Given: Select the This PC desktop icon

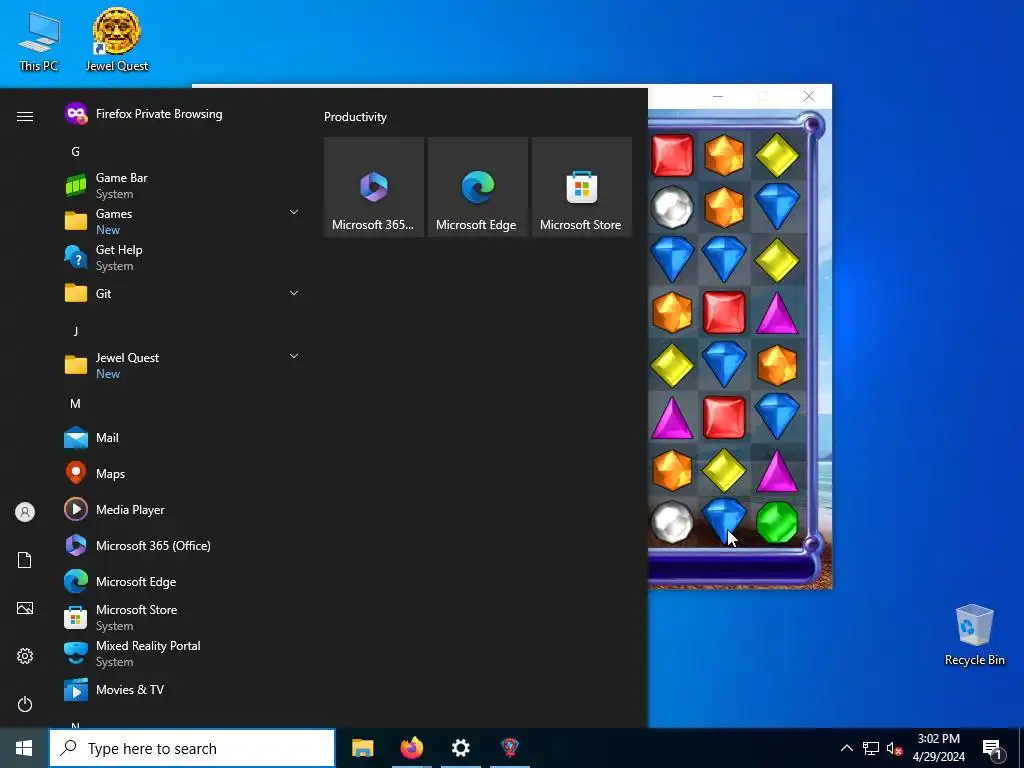Looking at the screenshot, I should click(x=39, y=42).
